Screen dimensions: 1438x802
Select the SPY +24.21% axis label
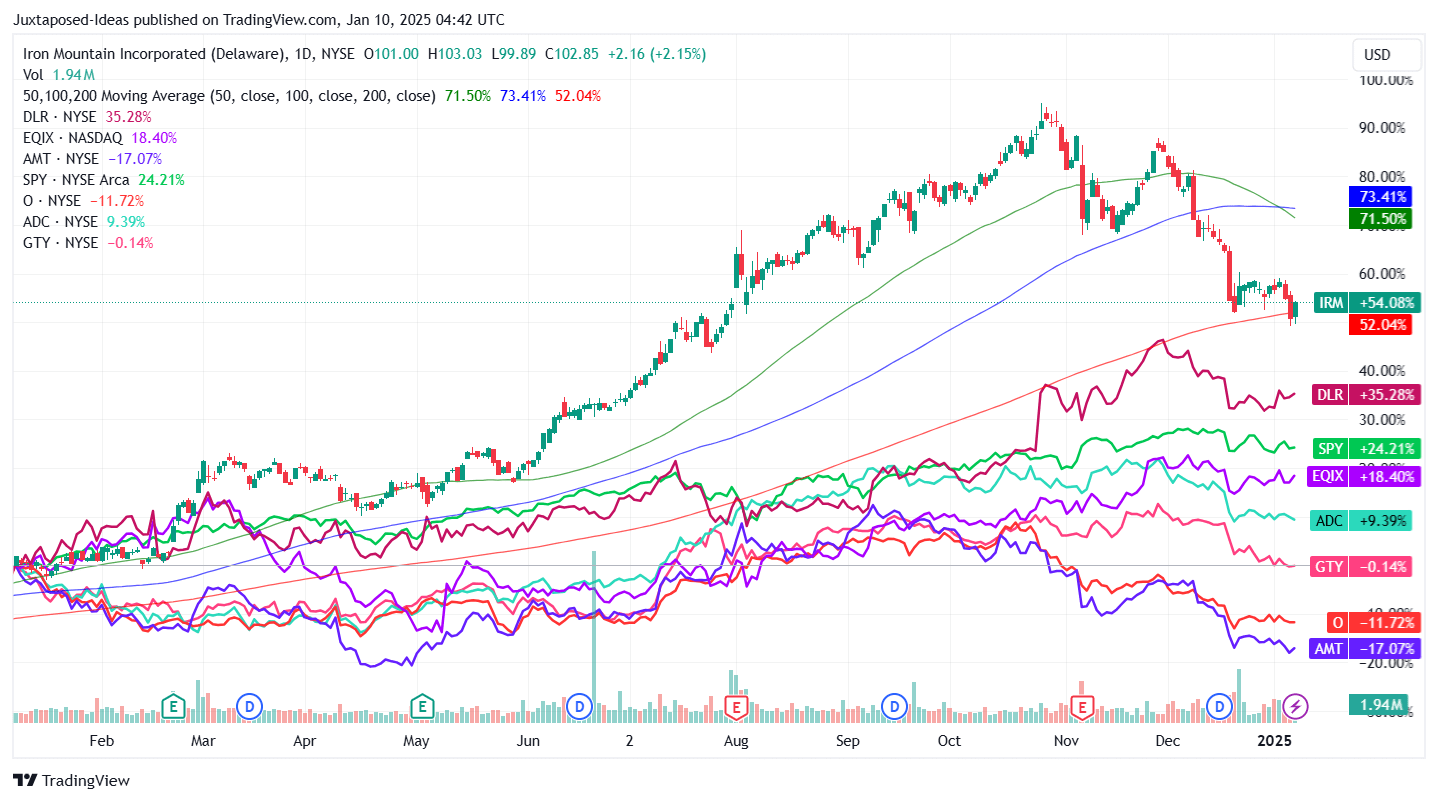click(x=1366, y=449)
